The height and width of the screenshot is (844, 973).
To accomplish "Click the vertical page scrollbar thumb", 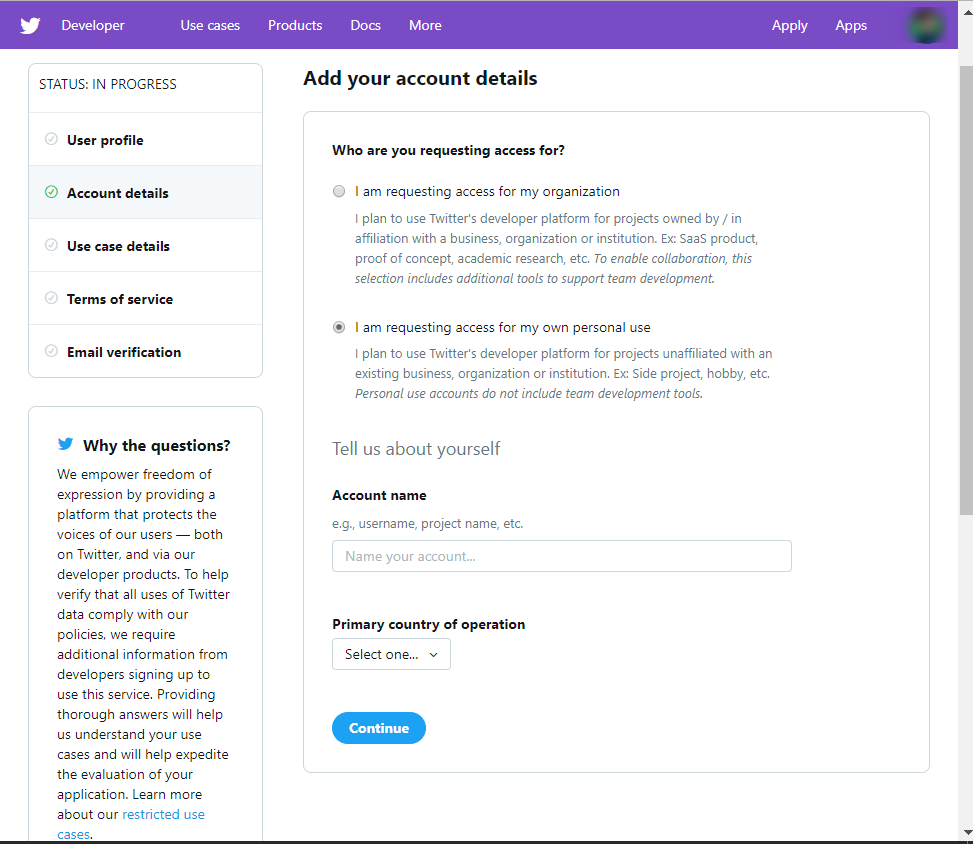I will pyautogui.click(x=965, y=290).
